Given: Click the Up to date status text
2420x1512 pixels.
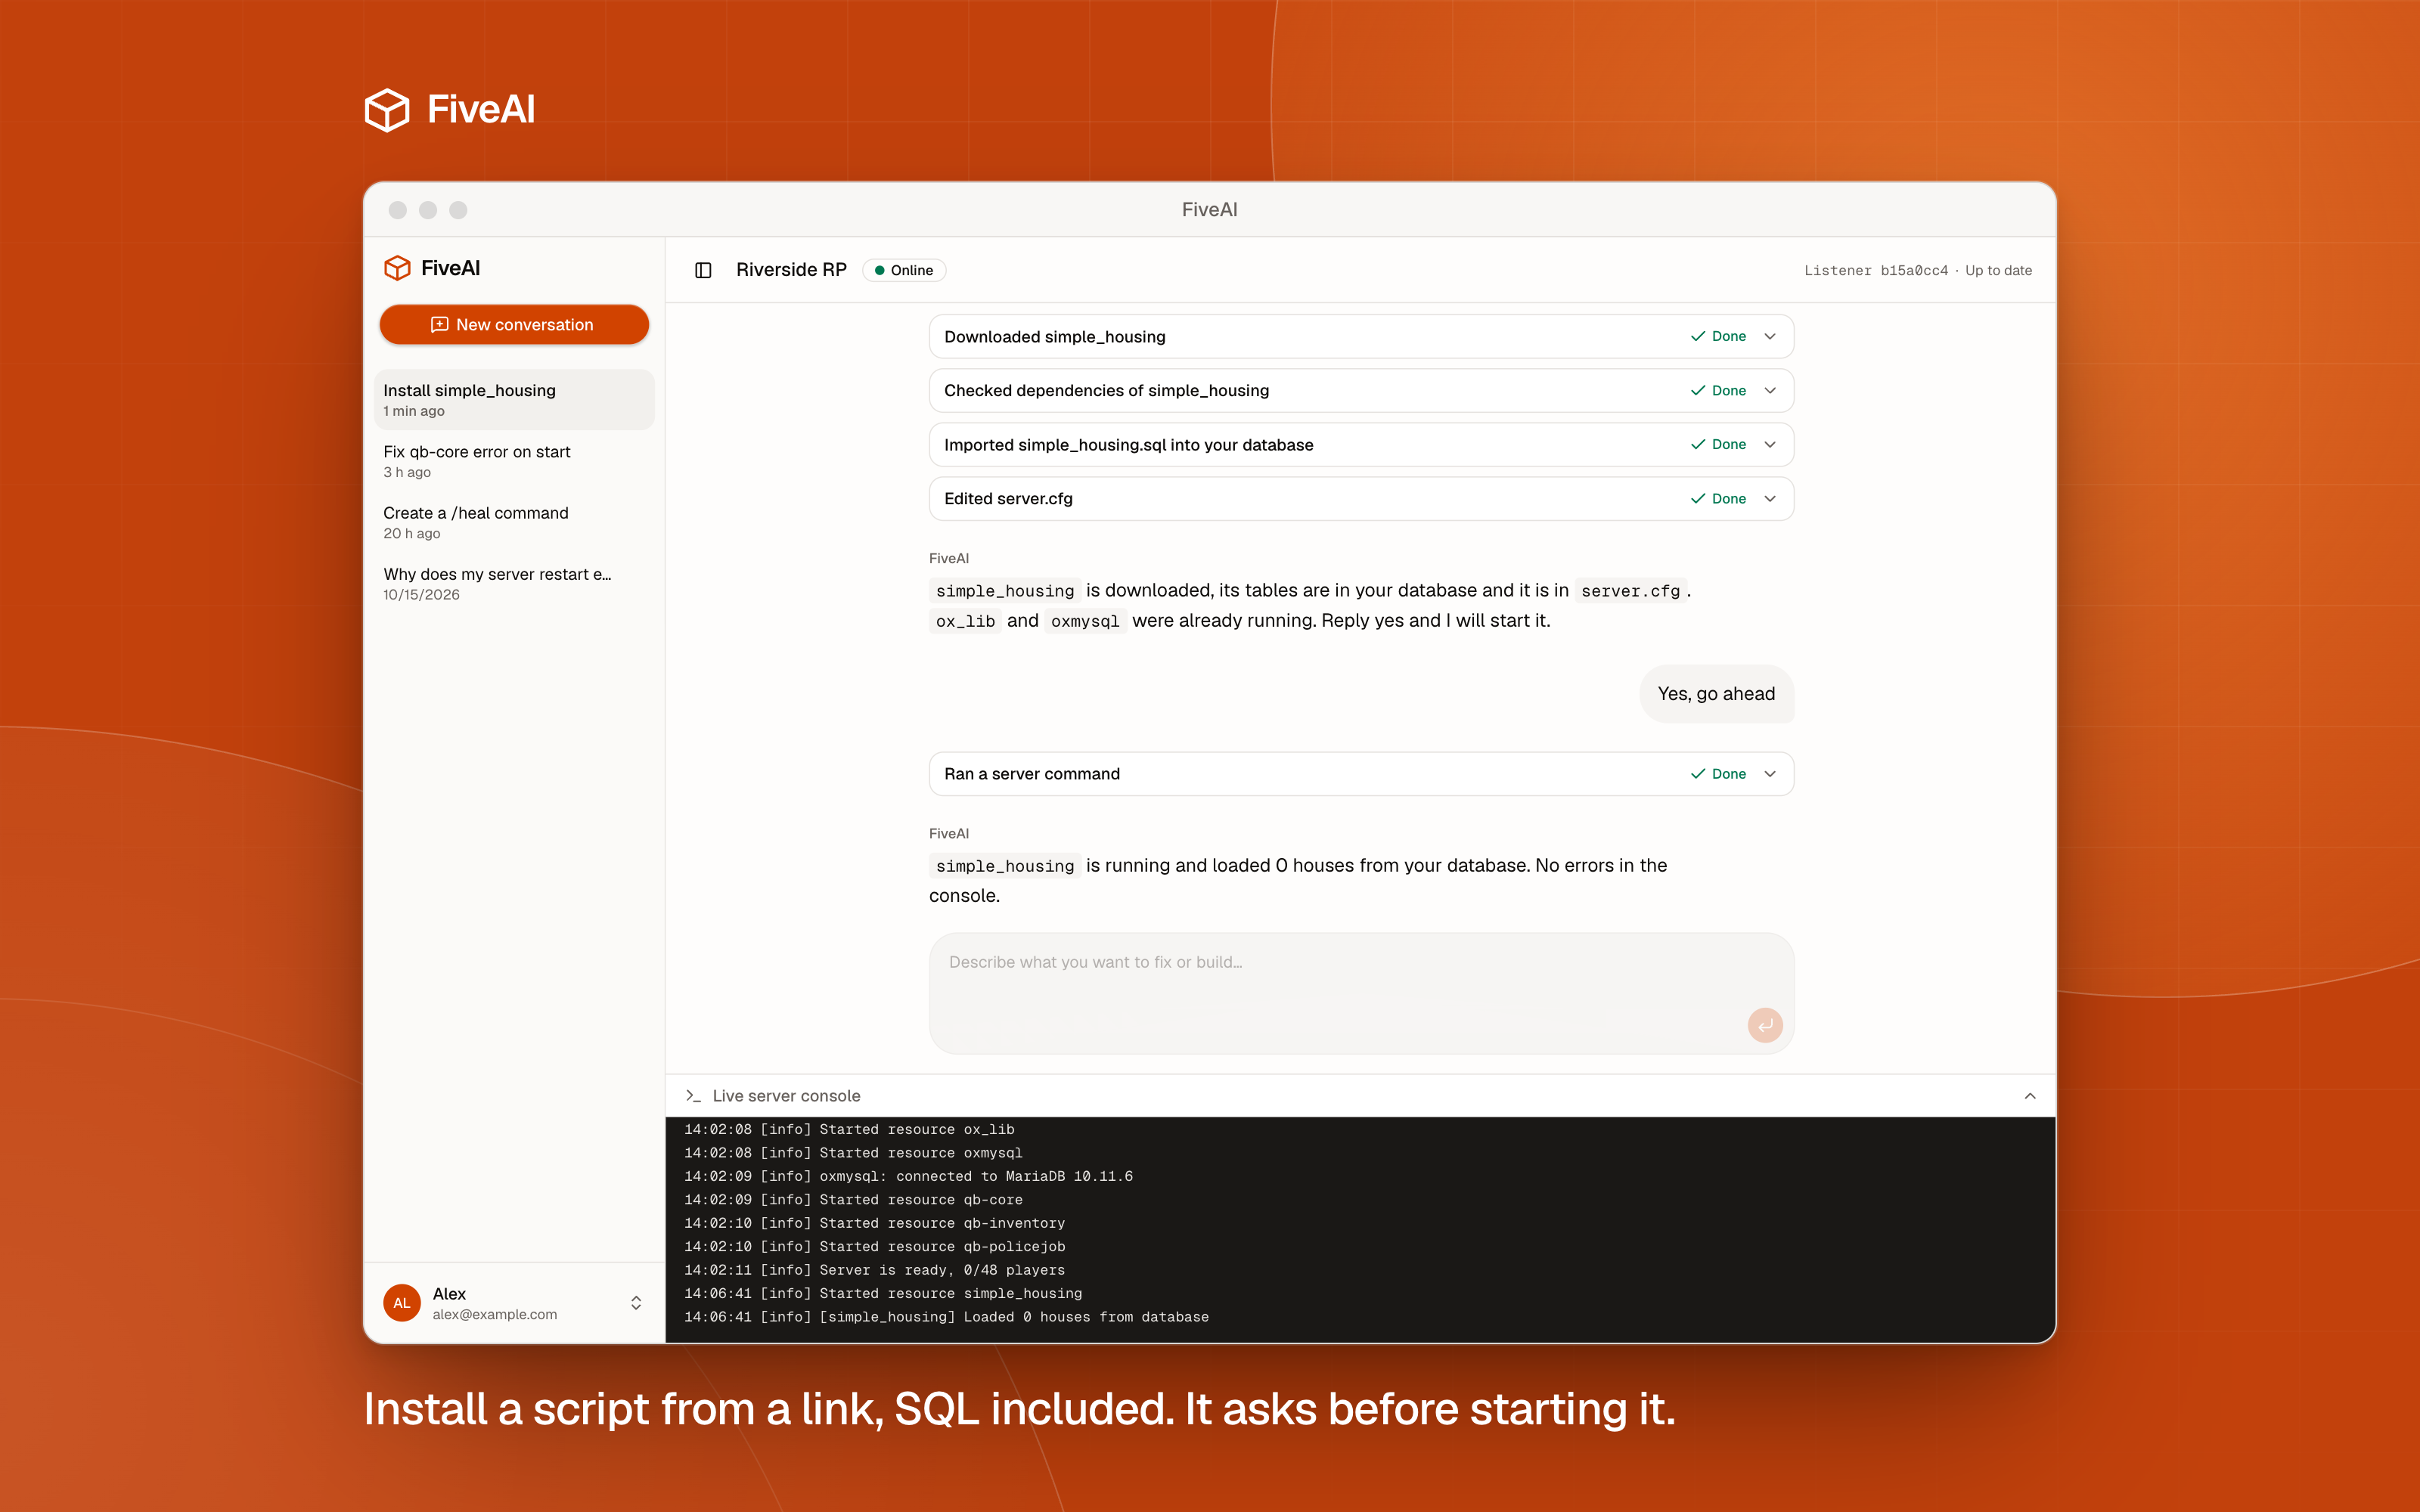Looking at the screenshot, I should pos(1998,271).
